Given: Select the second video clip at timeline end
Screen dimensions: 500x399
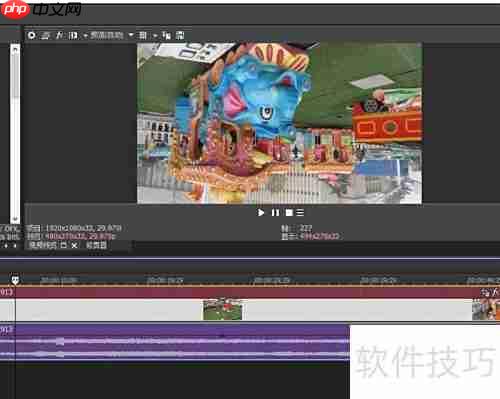Looking at the screenshot, I should coord(486,310).
